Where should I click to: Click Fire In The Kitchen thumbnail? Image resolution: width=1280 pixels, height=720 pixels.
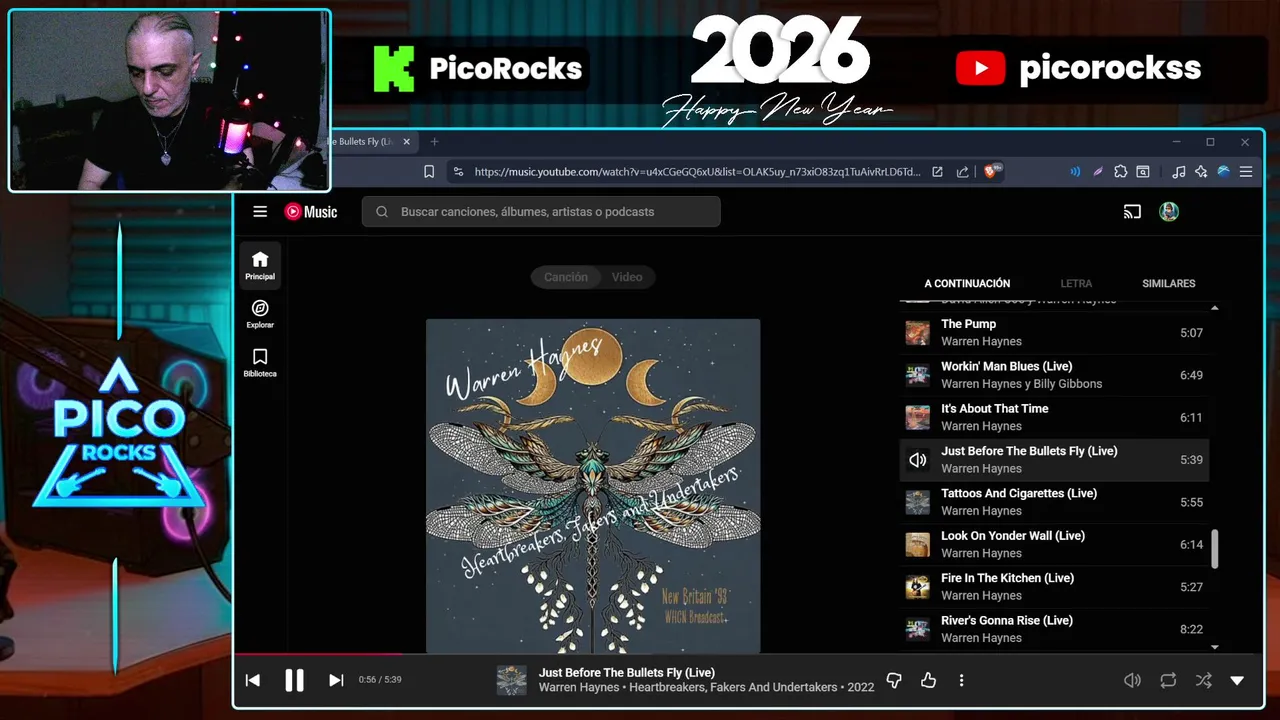(917, 587)
